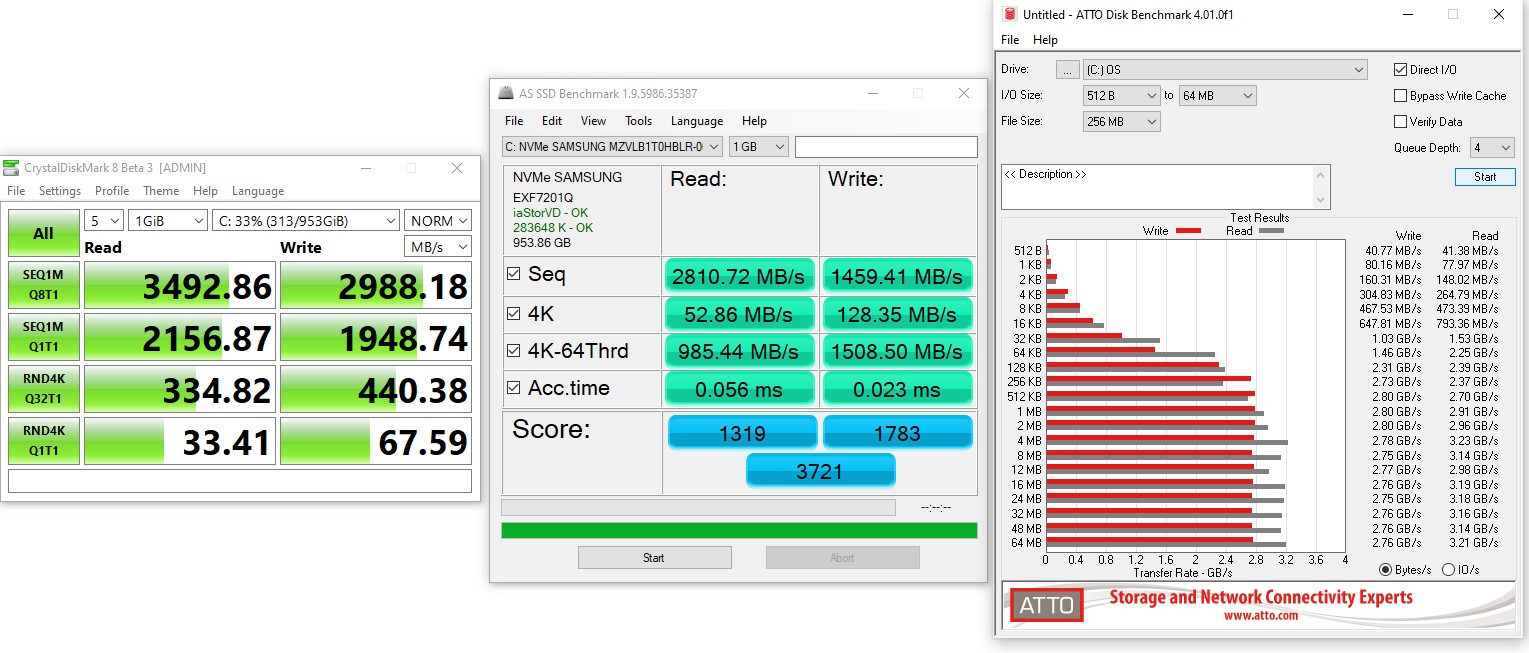The image size is (1529, 653).
Task: Open the 256 MB file size dropdown
Action: click(x=1121, y=122)
